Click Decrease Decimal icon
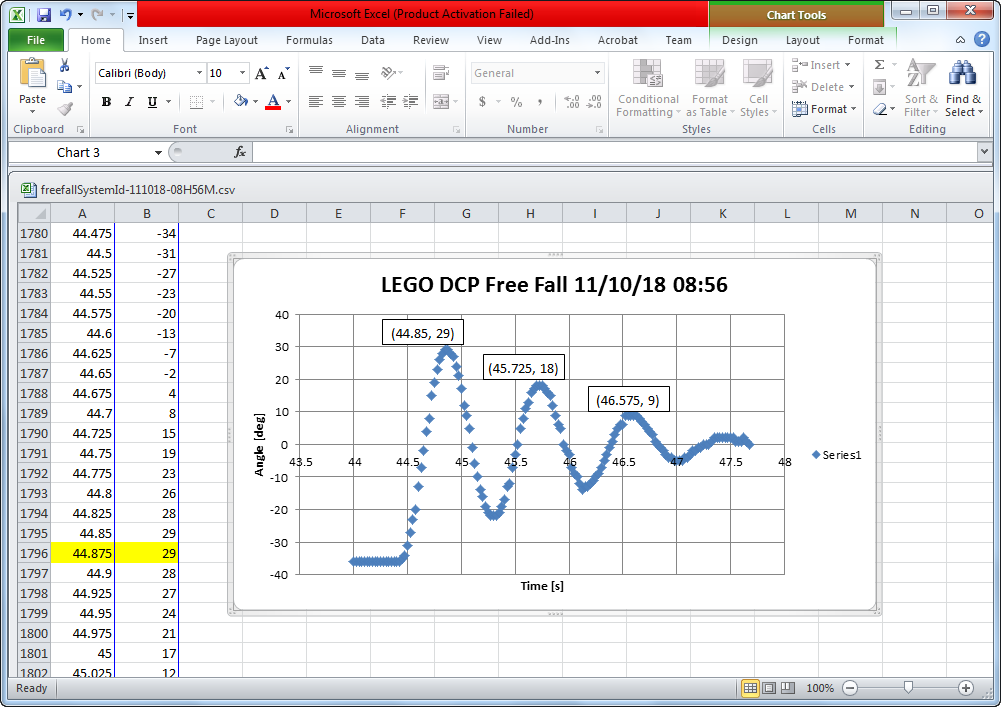 (594, 102)
